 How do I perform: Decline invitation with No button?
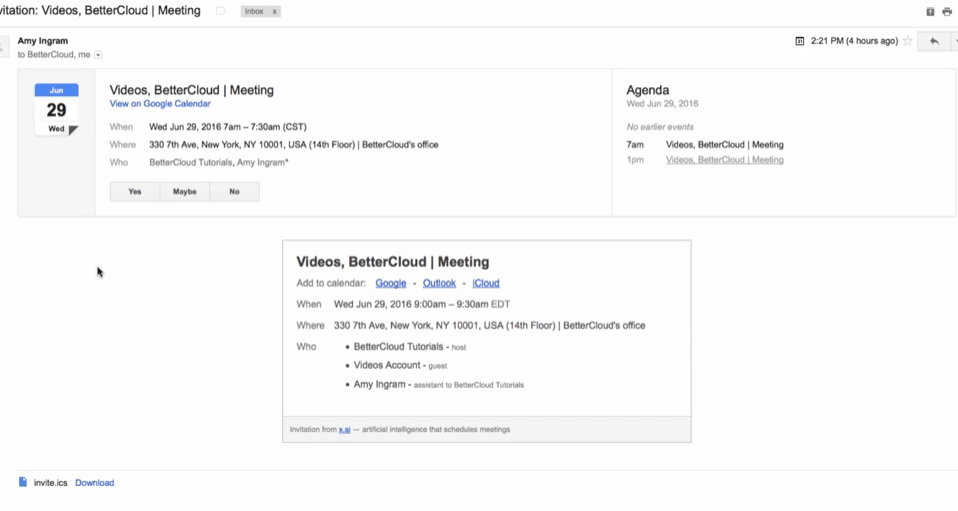point(235,191)
